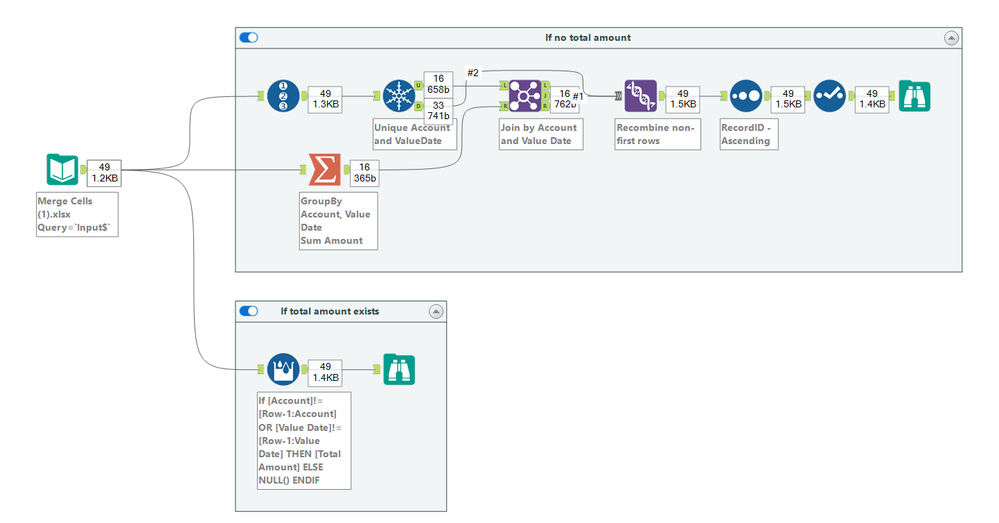
Task: Disable the 'If total amount exists' container
Action: [248, 311]
